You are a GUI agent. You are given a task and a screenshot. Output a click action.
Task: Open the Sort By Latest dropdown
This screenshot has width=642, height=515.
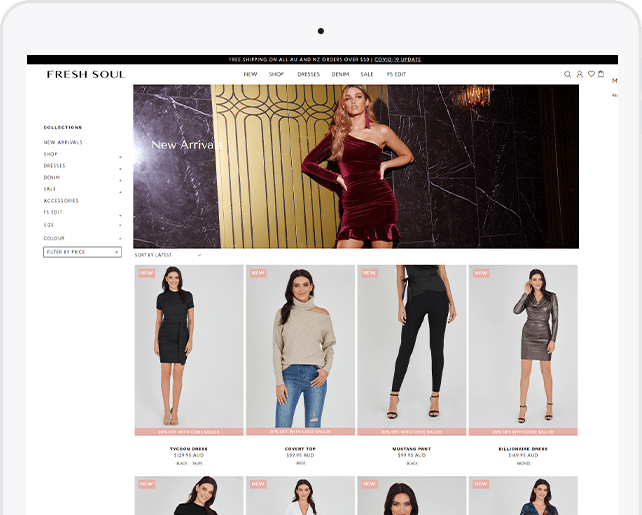[167, 255]
